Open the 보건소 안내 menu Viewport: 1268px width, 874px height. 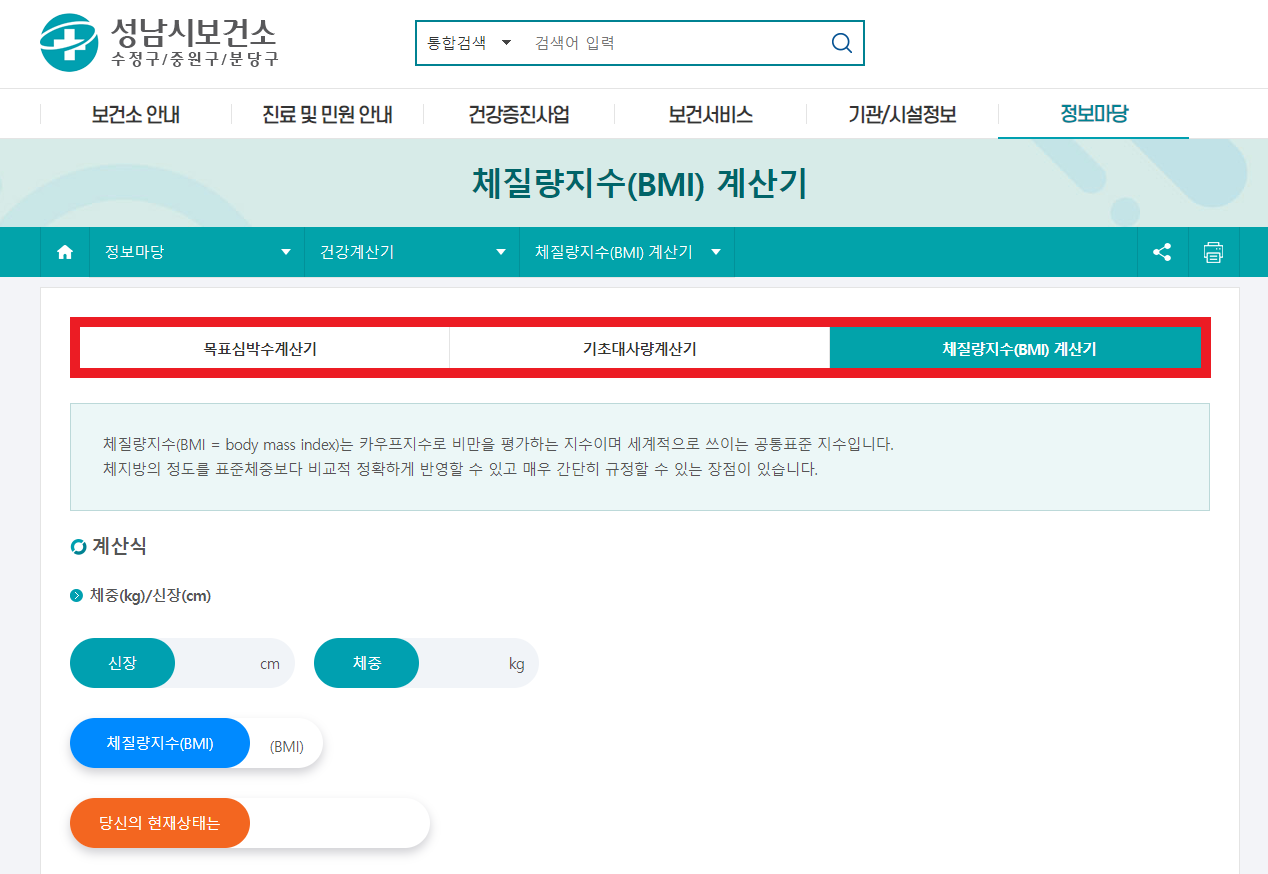(x=133, y=114)
